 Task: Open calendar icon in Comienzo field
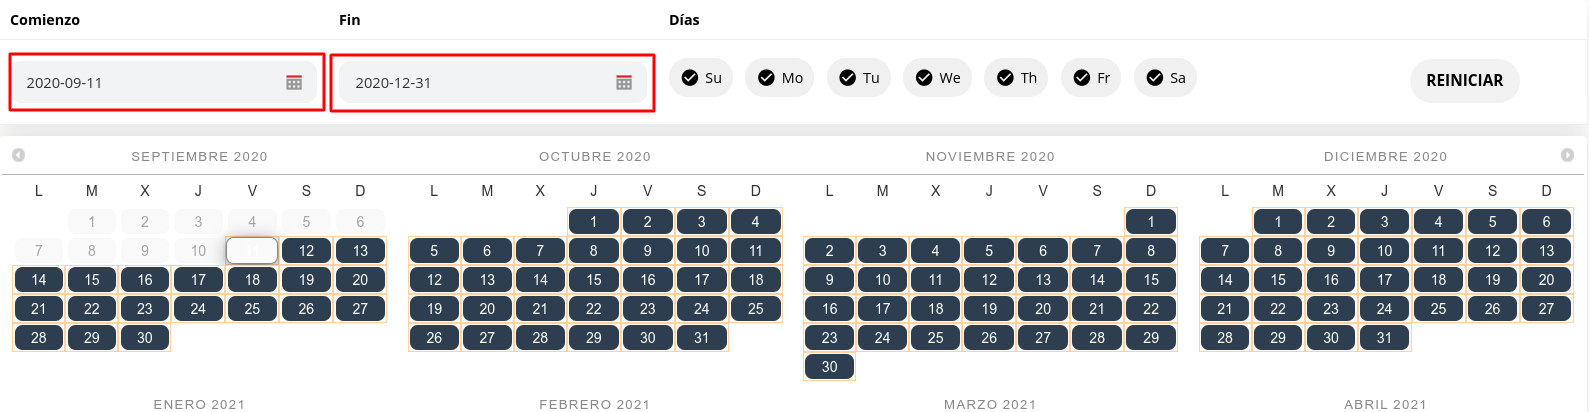tap(294, 83)
